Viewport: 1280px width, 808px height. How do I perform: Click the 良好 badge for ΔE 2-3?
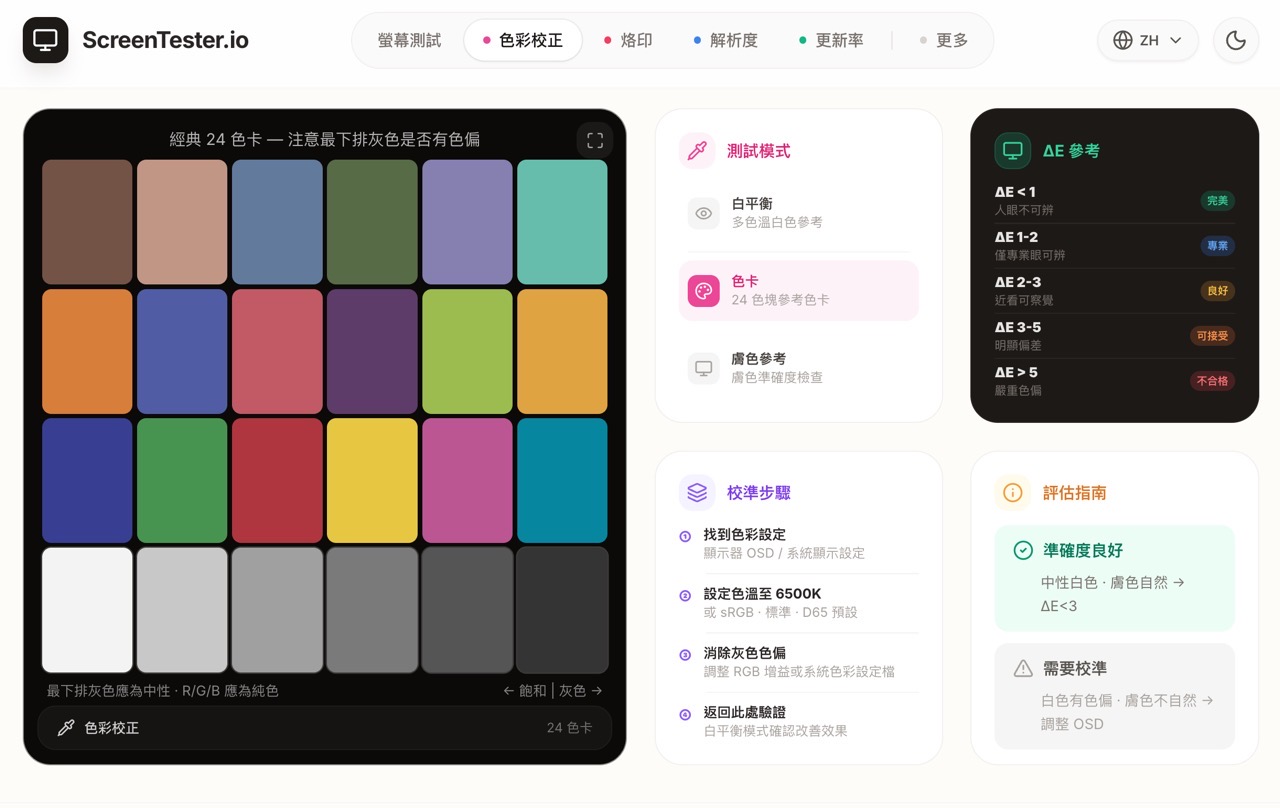1217,290
